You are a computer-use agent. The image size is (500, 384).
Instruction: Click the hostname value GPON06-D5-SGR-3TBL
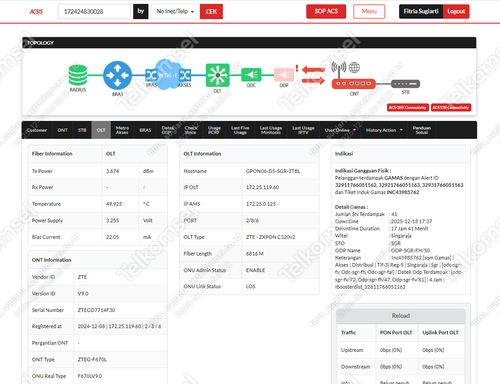click(x=273, y=171)
